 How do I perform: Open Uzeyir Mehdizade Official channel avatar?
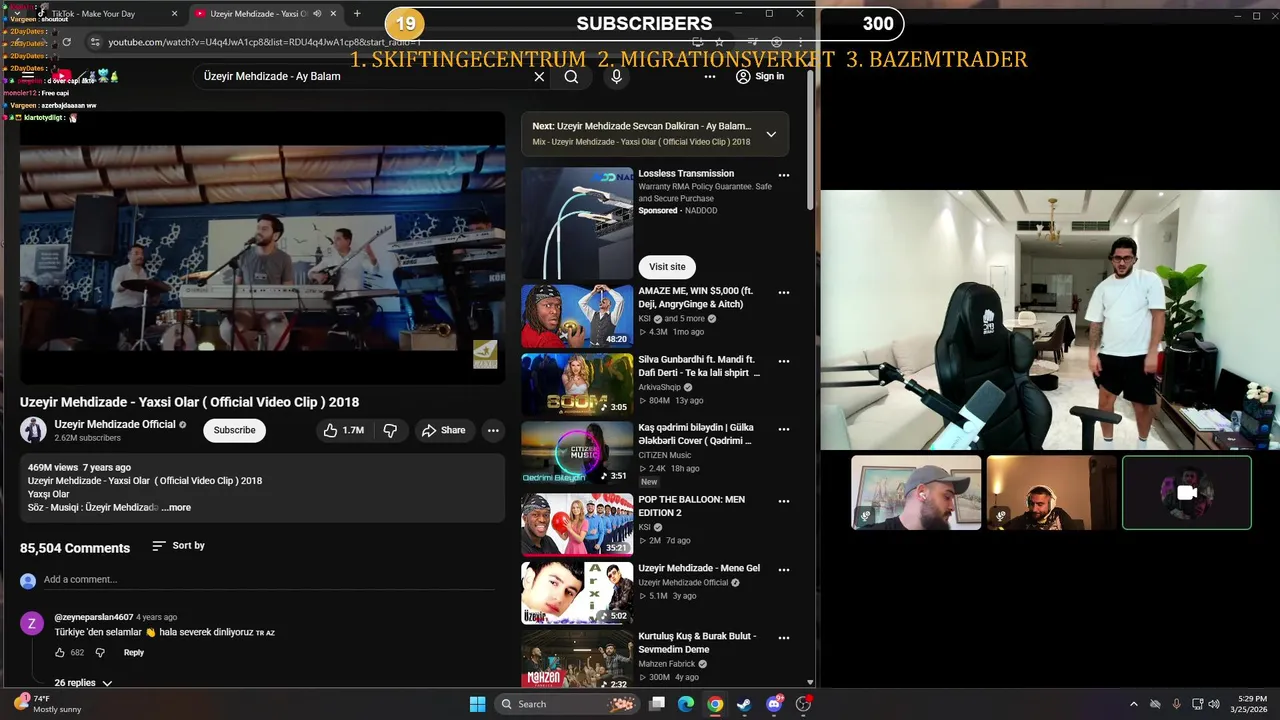pyautogui.click(x=33, y=430)
